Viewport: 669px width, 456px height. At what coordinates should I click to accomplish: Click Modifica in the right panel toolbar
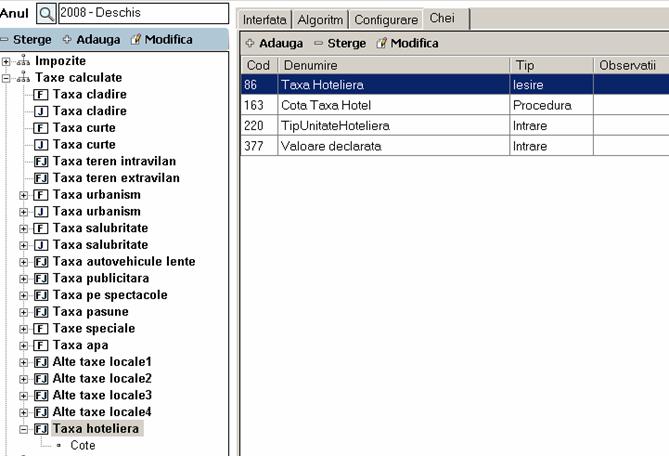click(407, 43)
